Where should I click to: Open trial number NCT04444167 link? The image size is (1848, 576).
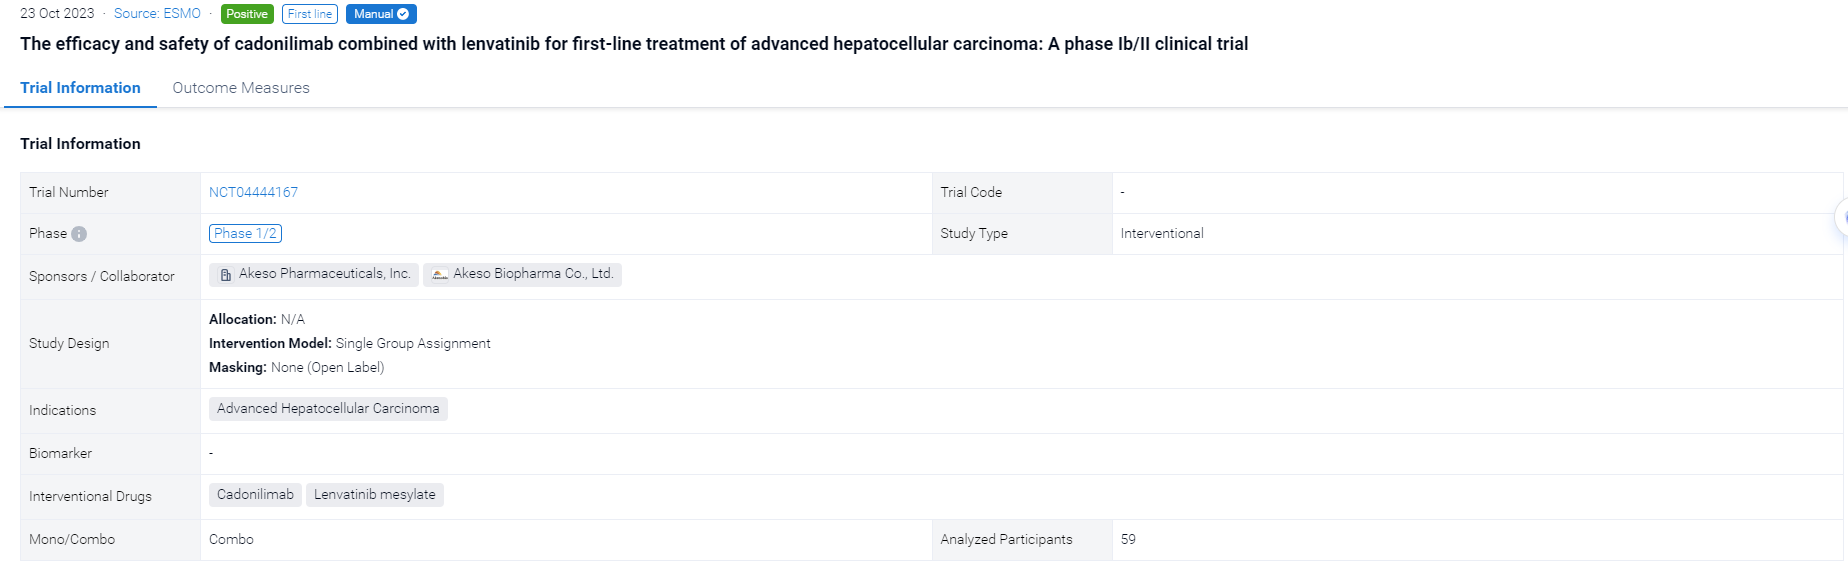coord(253,192)
